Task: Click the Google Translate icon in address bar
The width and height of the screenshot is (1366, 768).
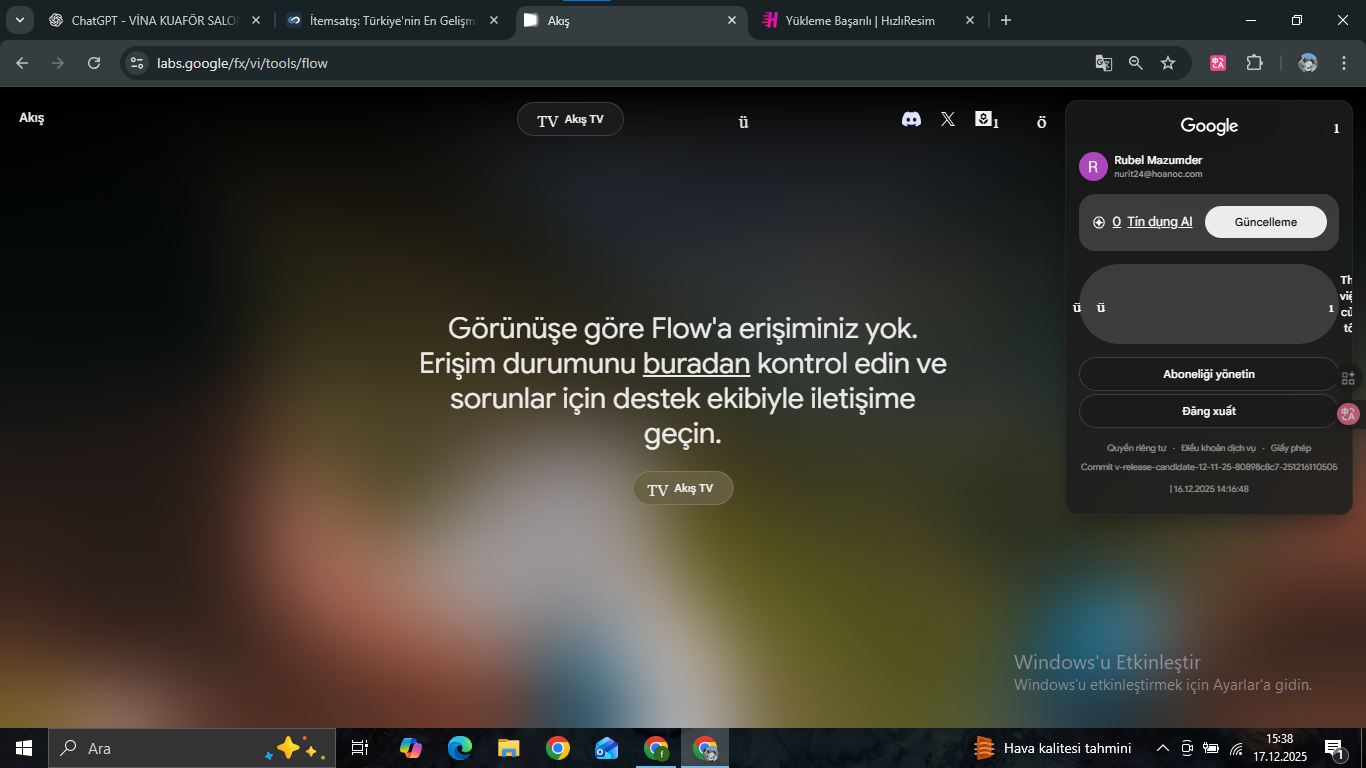Action: click(x=1103, y=63)
